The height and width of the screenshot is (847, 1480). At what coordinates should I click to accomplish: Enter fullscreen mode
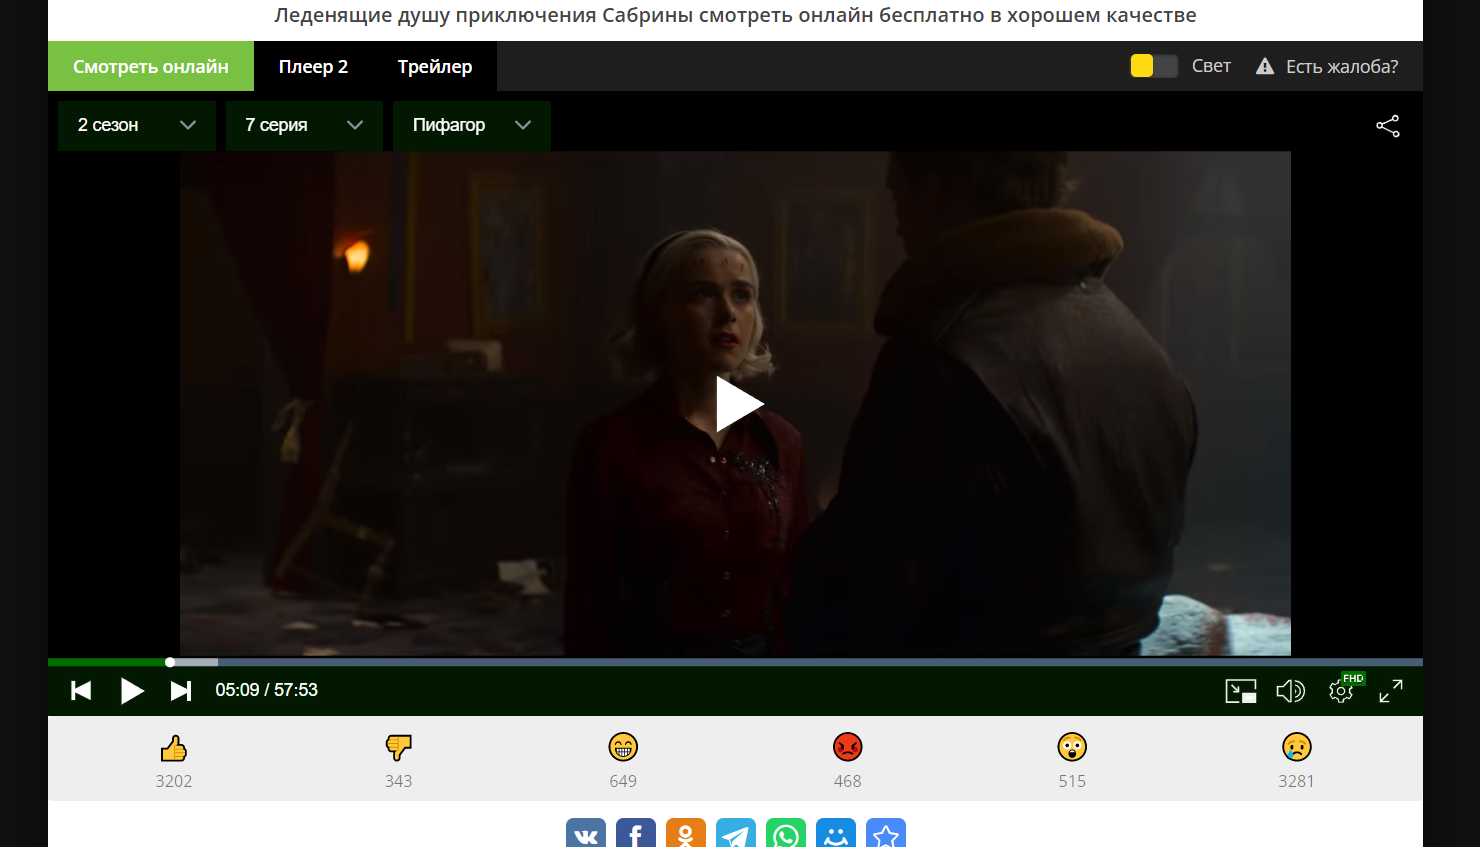coord(1391,691)
